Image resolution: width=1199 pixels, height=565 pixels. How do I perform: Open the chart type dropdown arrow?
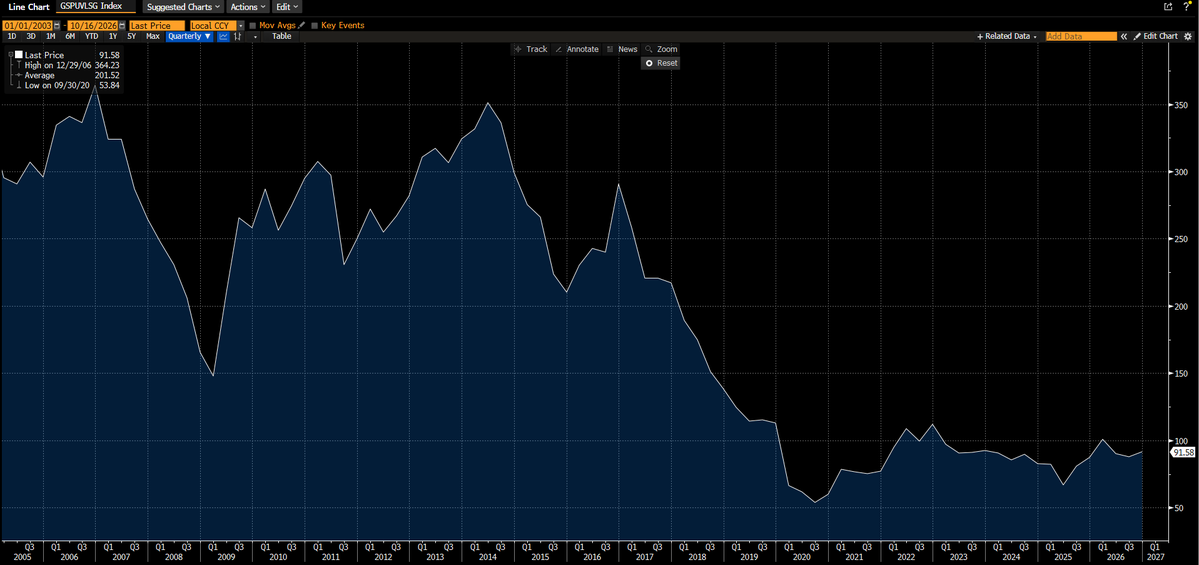tap(255, 36)
